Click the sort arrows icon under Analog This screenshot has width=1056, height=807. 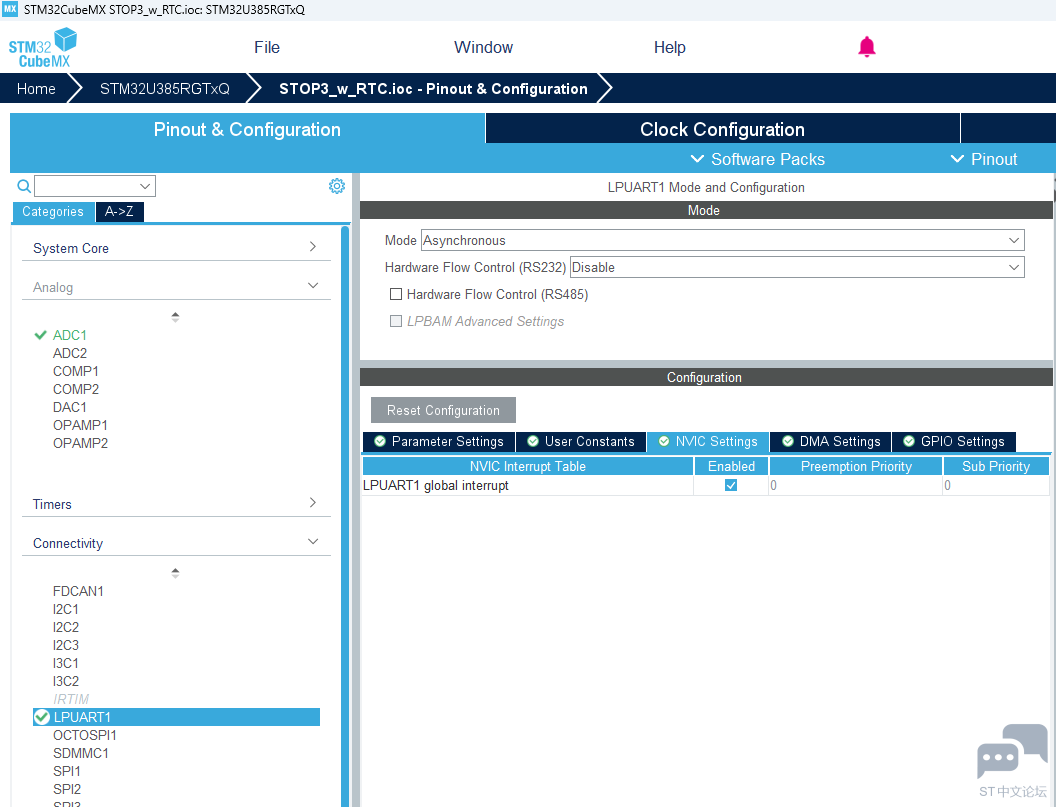click(175, 316)
